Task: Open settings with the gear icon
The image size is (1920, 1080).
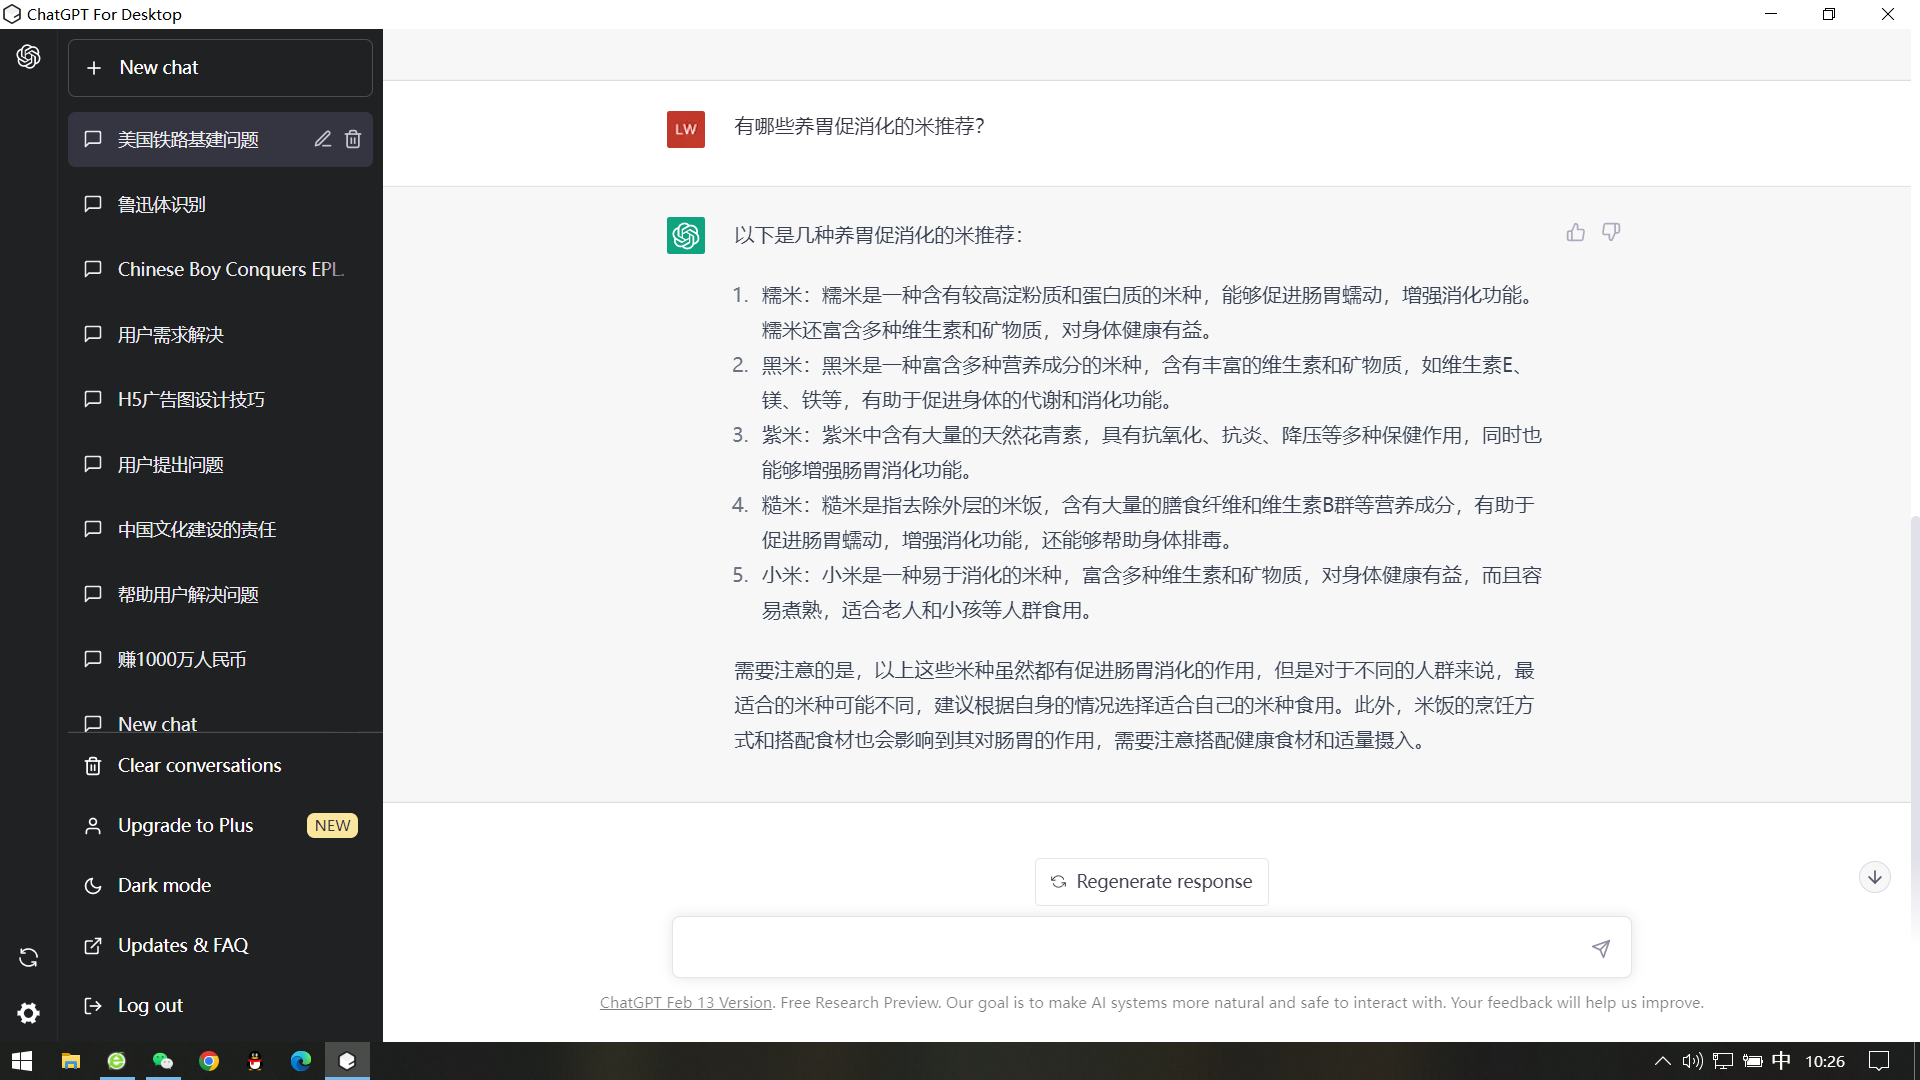Action: (28, 1013)
